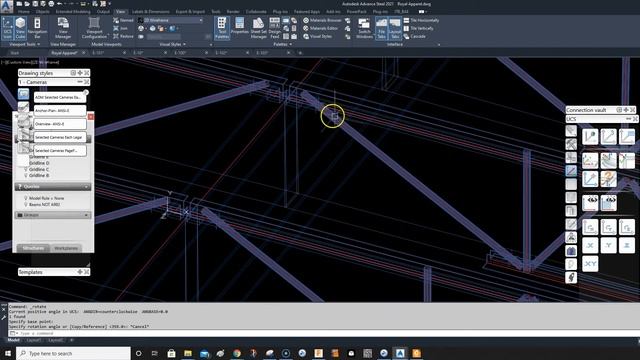Click the question mark UCS icon

[x=609, y=179]
